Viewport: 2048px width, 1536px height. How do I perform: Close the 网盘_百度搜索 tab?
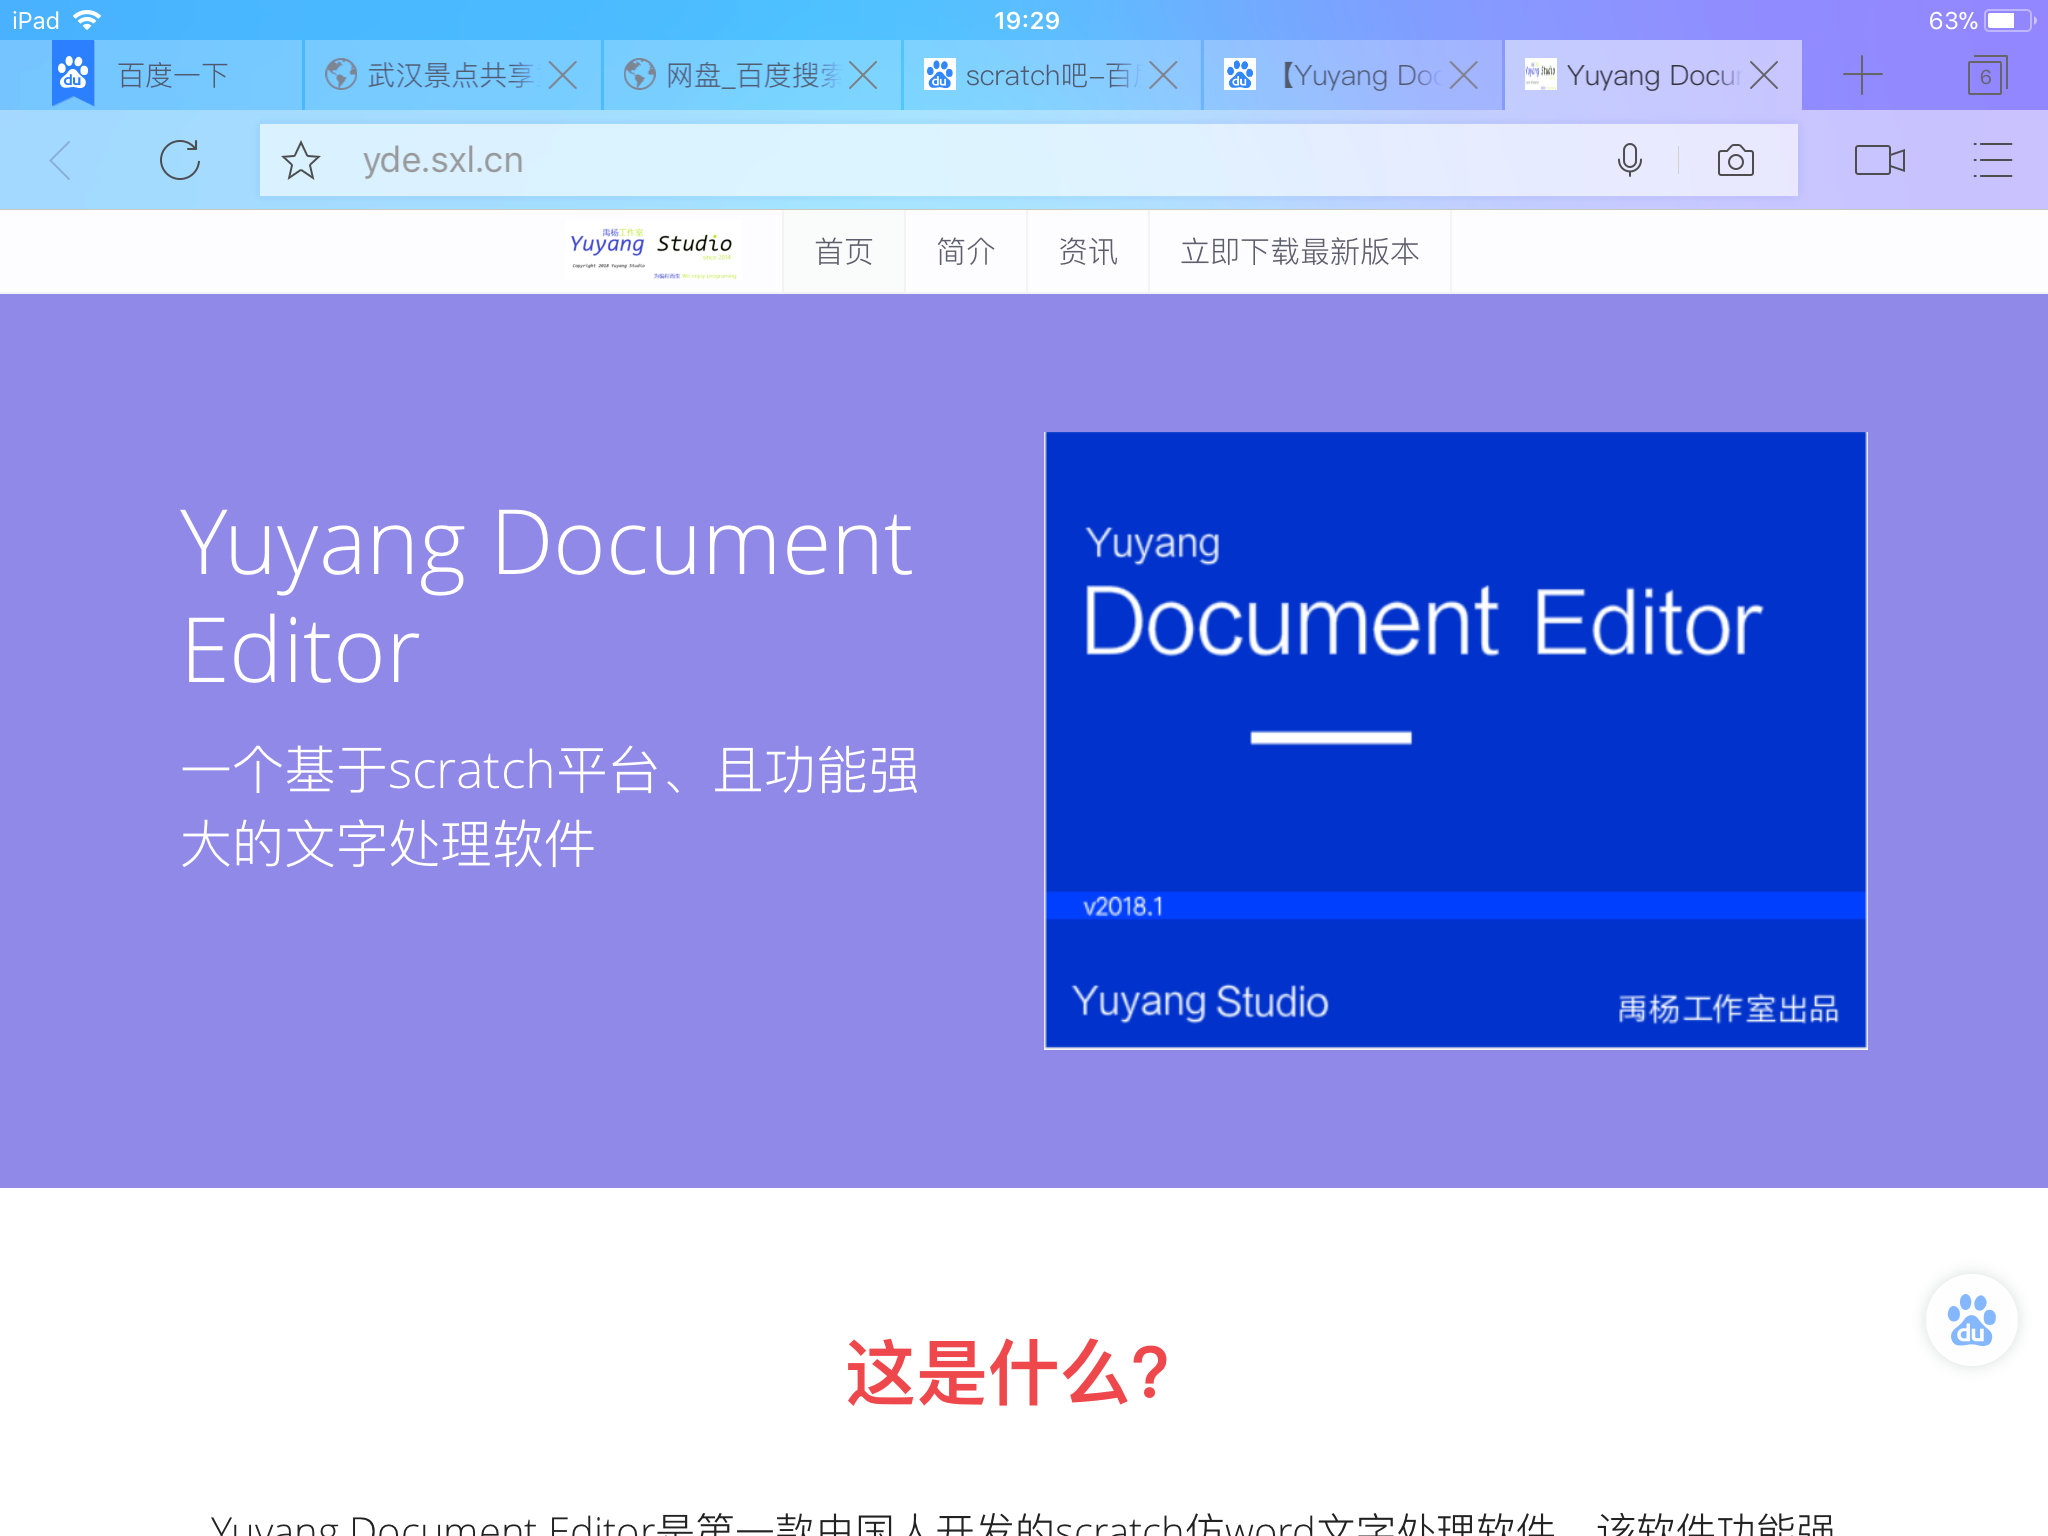pyautogui.click(x=862, y=75)
